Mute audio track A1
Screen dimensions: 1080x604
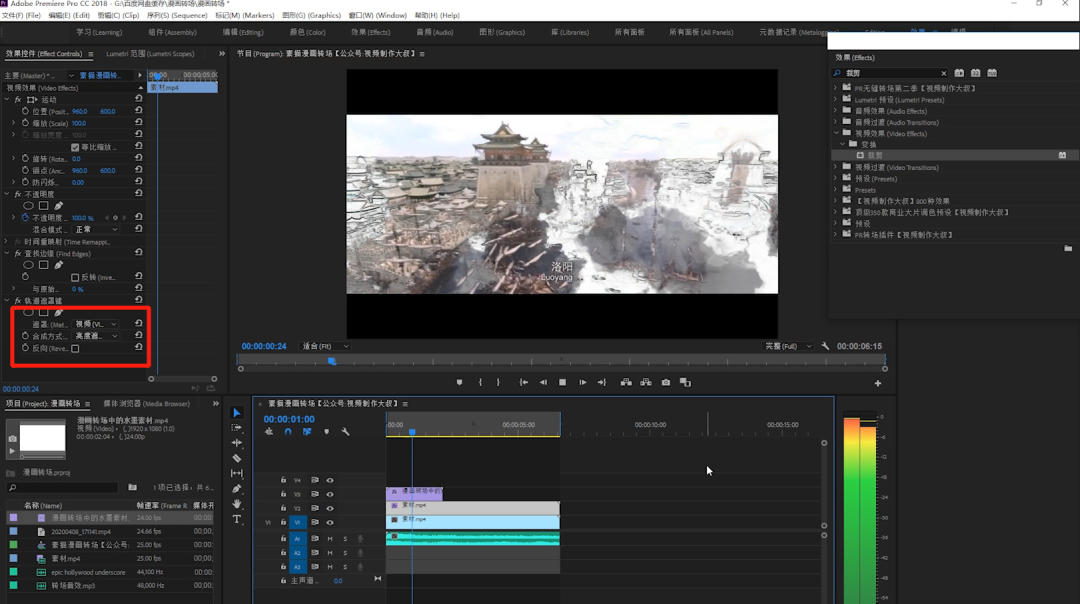tap(330, 539)
